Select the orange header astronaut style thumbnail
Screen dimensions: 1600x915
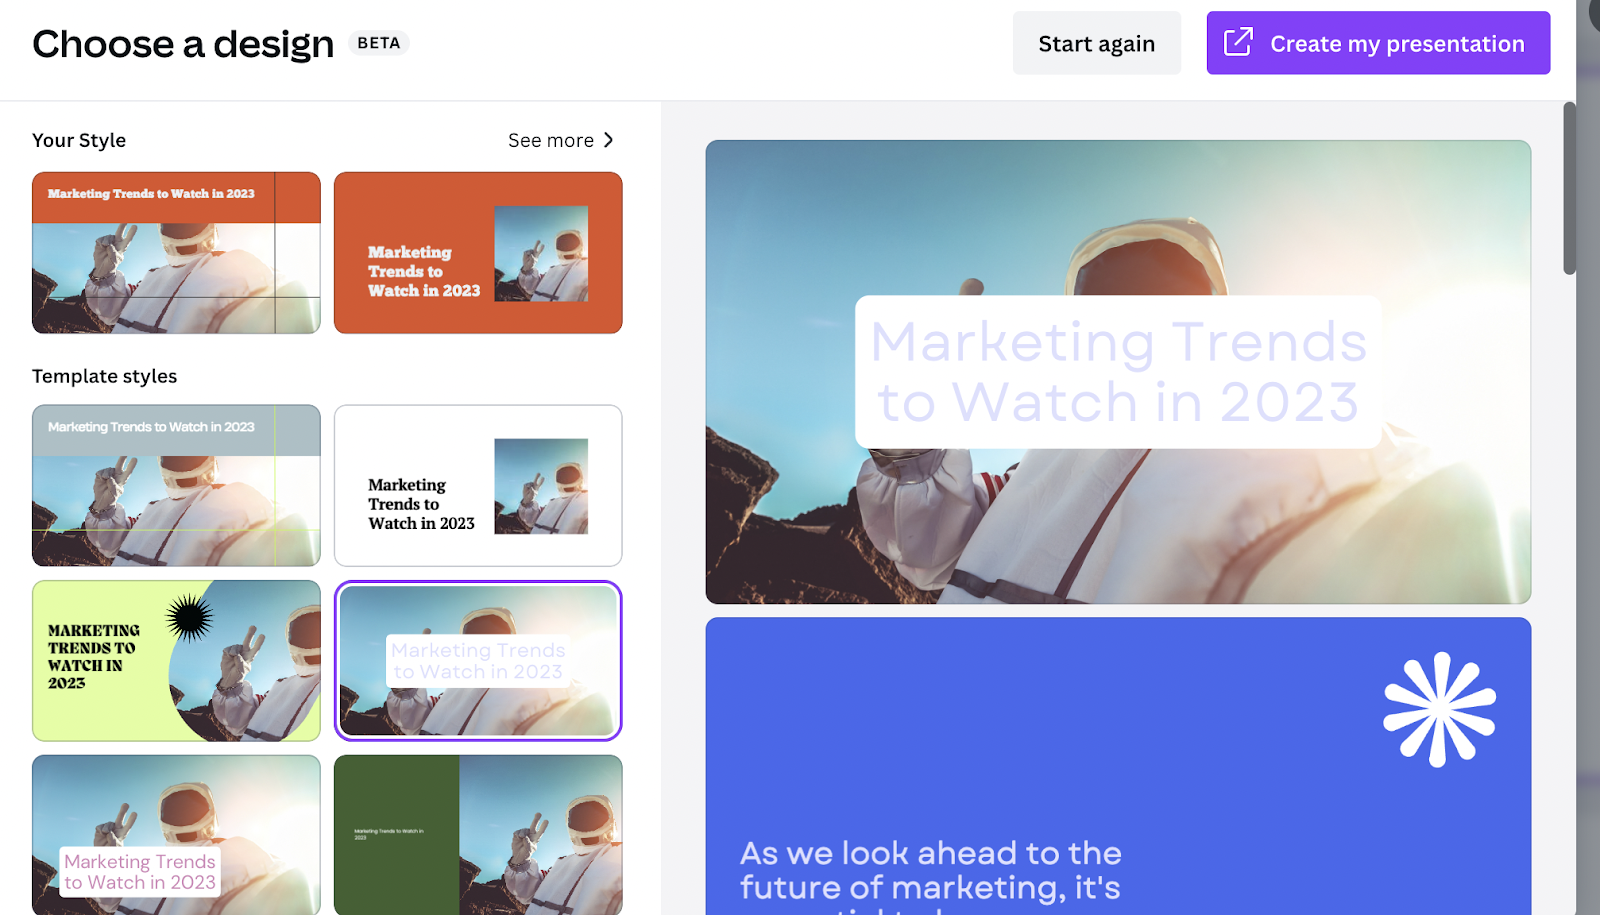tap(176, 253)
